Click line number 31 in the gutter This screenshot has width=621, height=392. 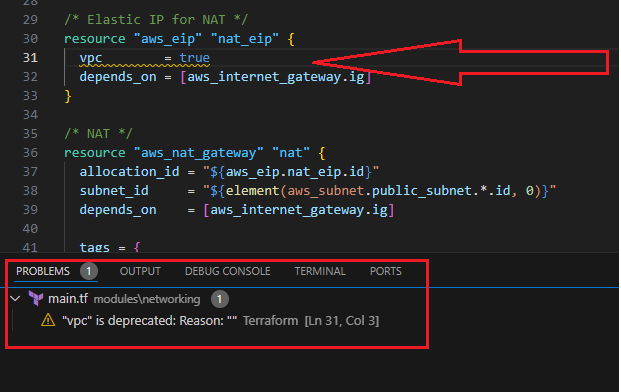coord(30,58)
